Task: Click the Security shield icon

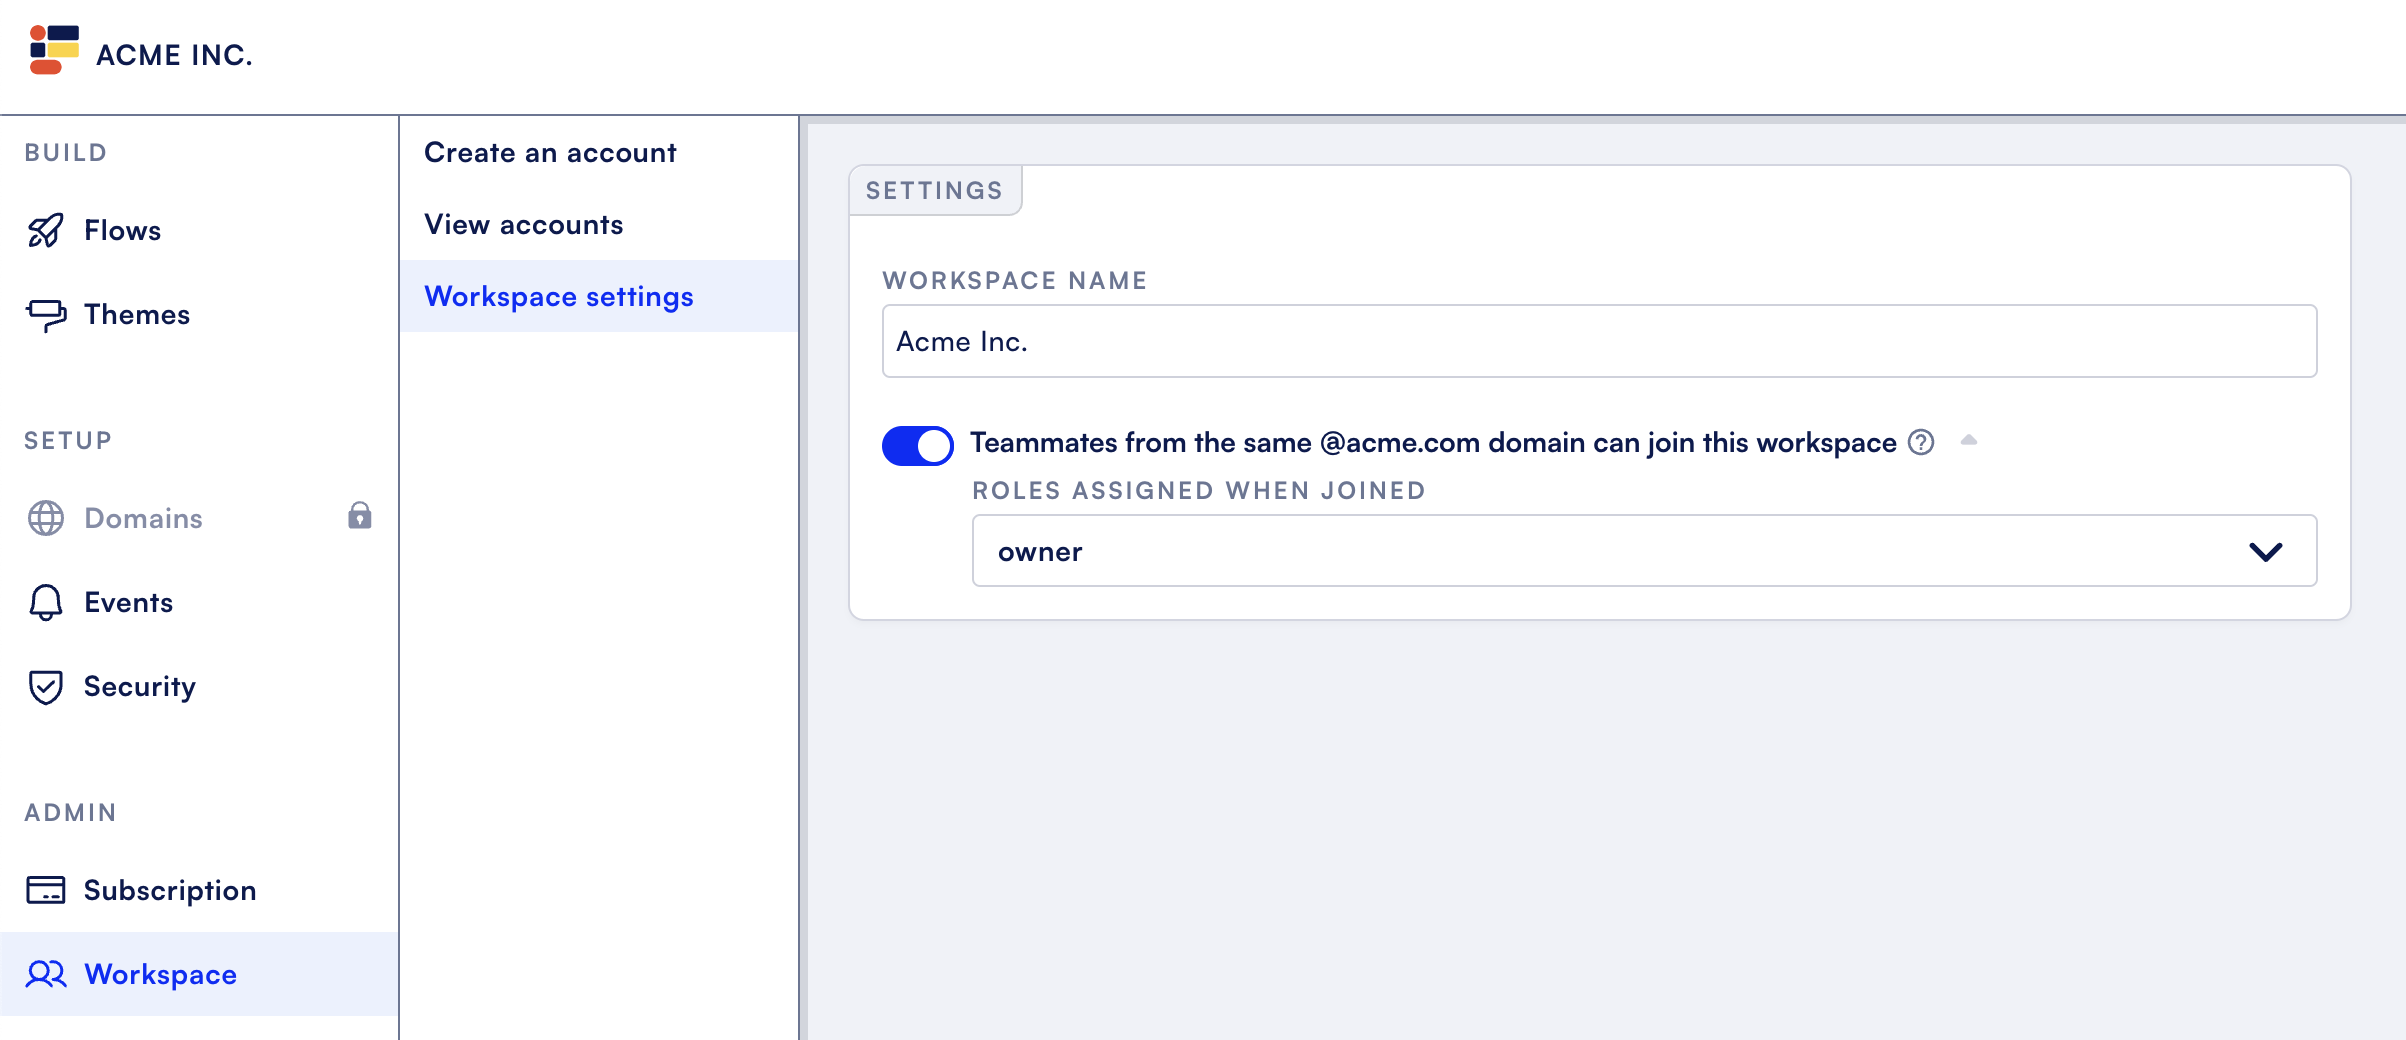Action: click(x=46, y=687)
